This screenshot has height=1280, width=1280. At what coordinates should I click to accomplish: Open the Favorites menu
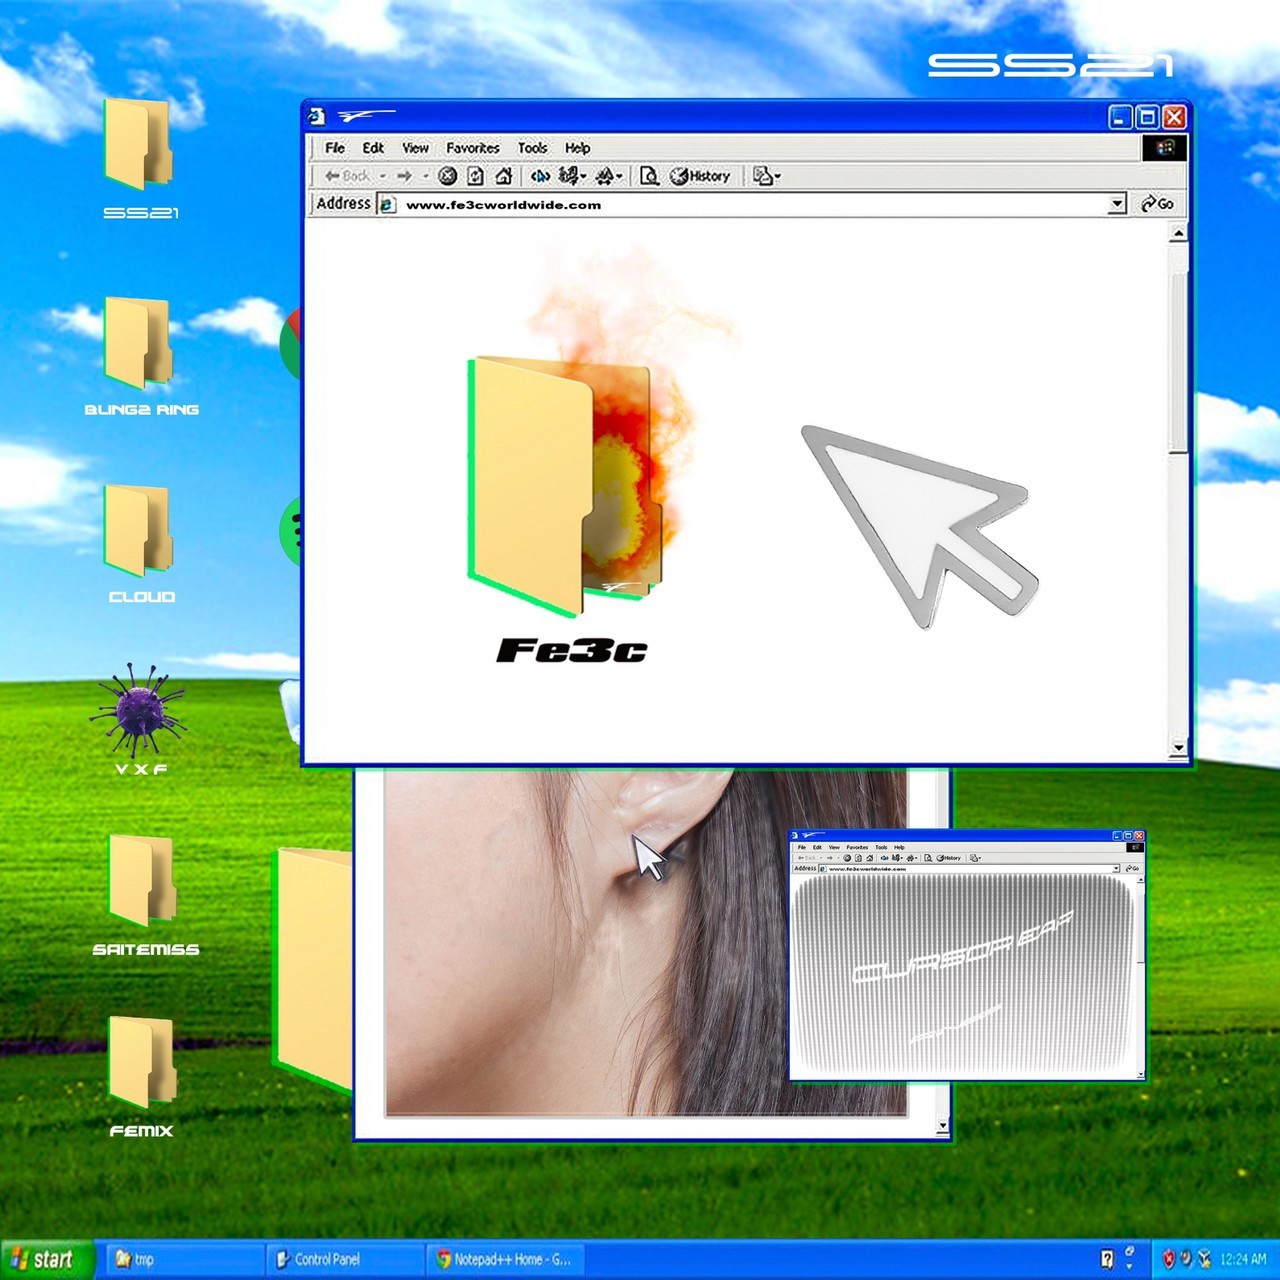tap(474, 147)
